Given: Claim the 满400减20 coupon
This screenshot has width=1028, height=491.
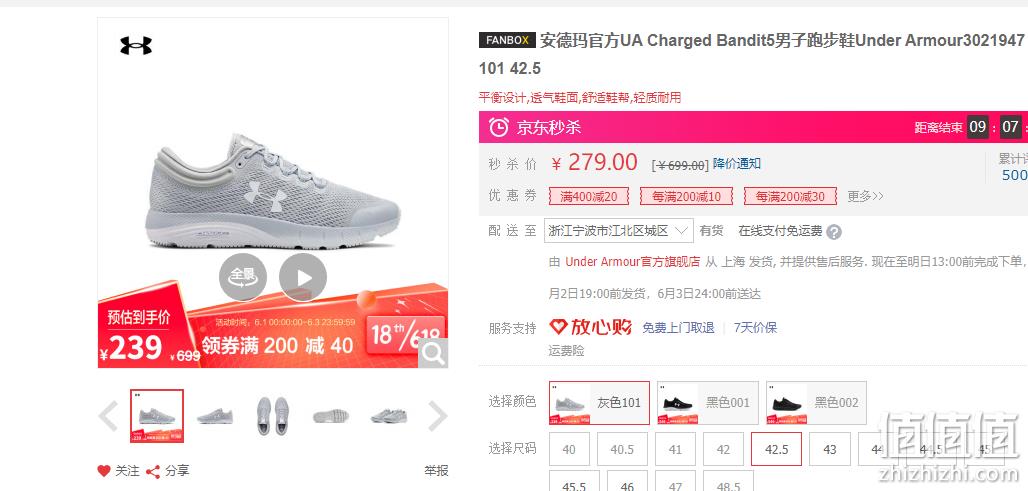Looking at the screenshot, I should tap(588, 196).
